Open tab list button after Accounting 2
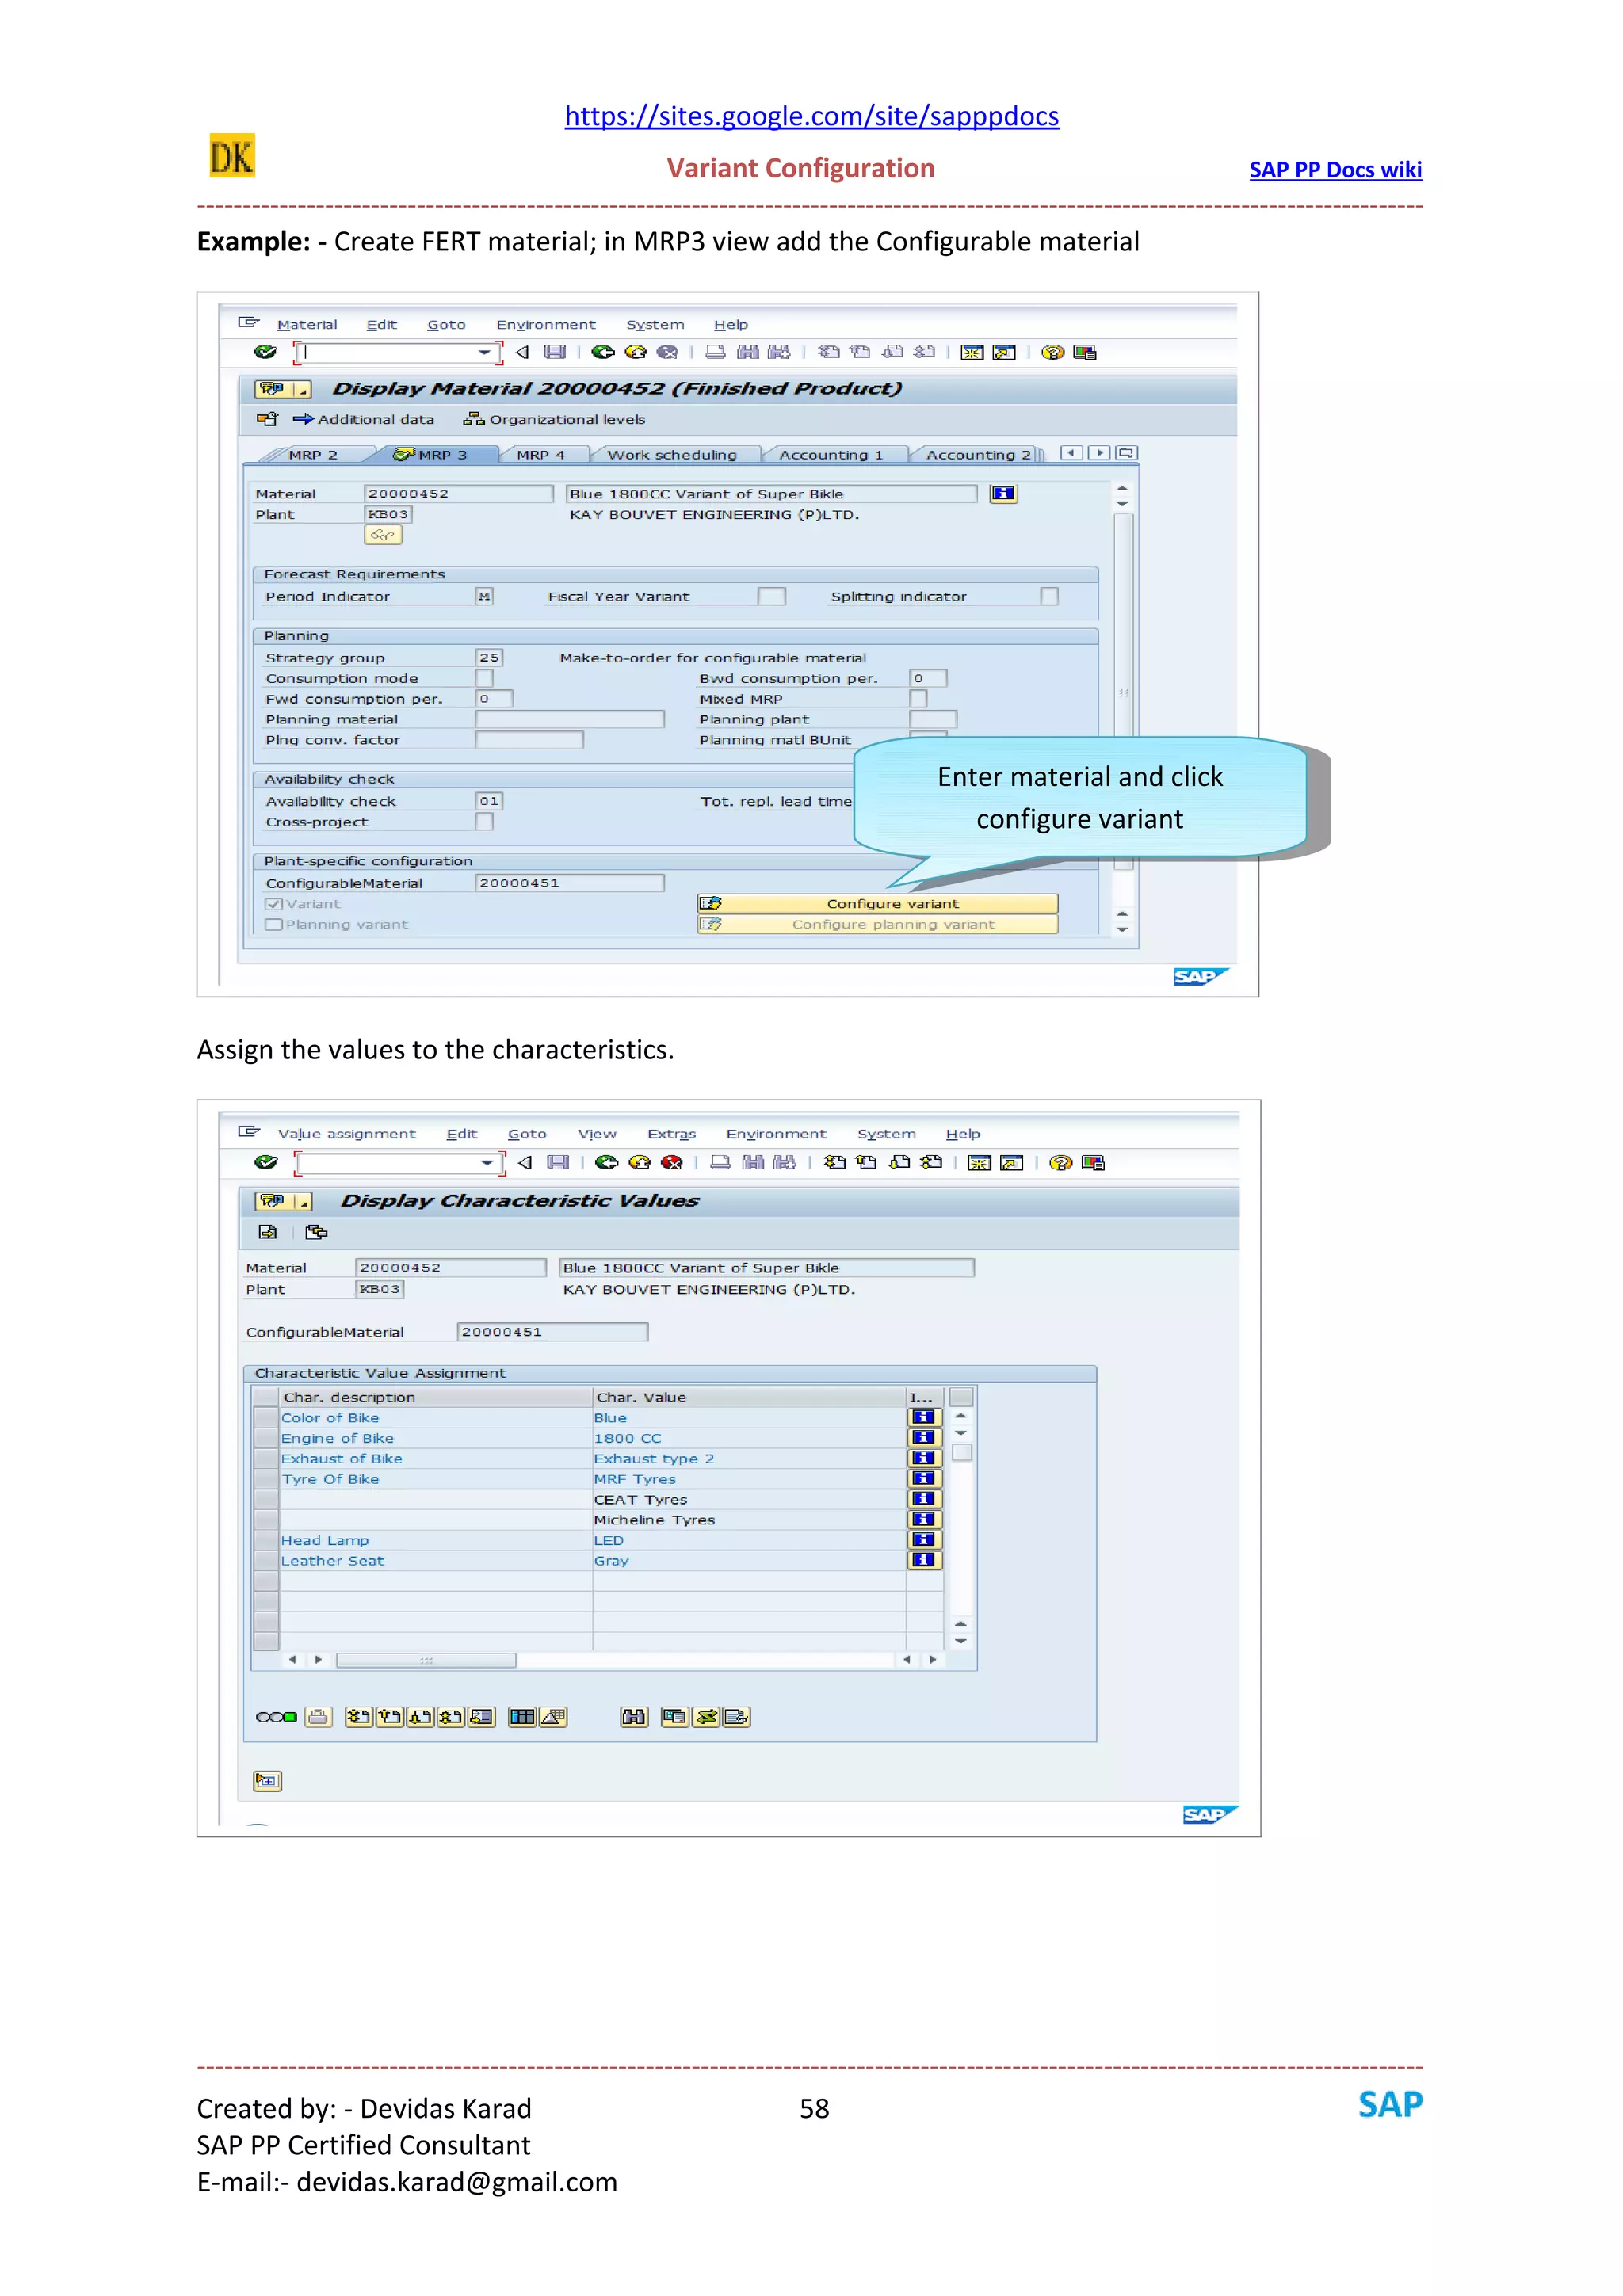 (x=1127, y=453)
